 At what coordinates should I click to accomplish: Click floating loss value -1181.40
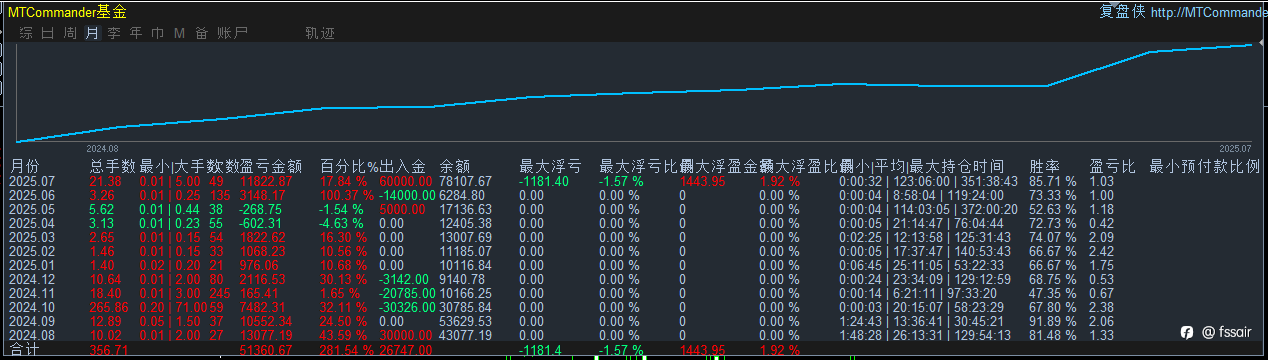545,181
